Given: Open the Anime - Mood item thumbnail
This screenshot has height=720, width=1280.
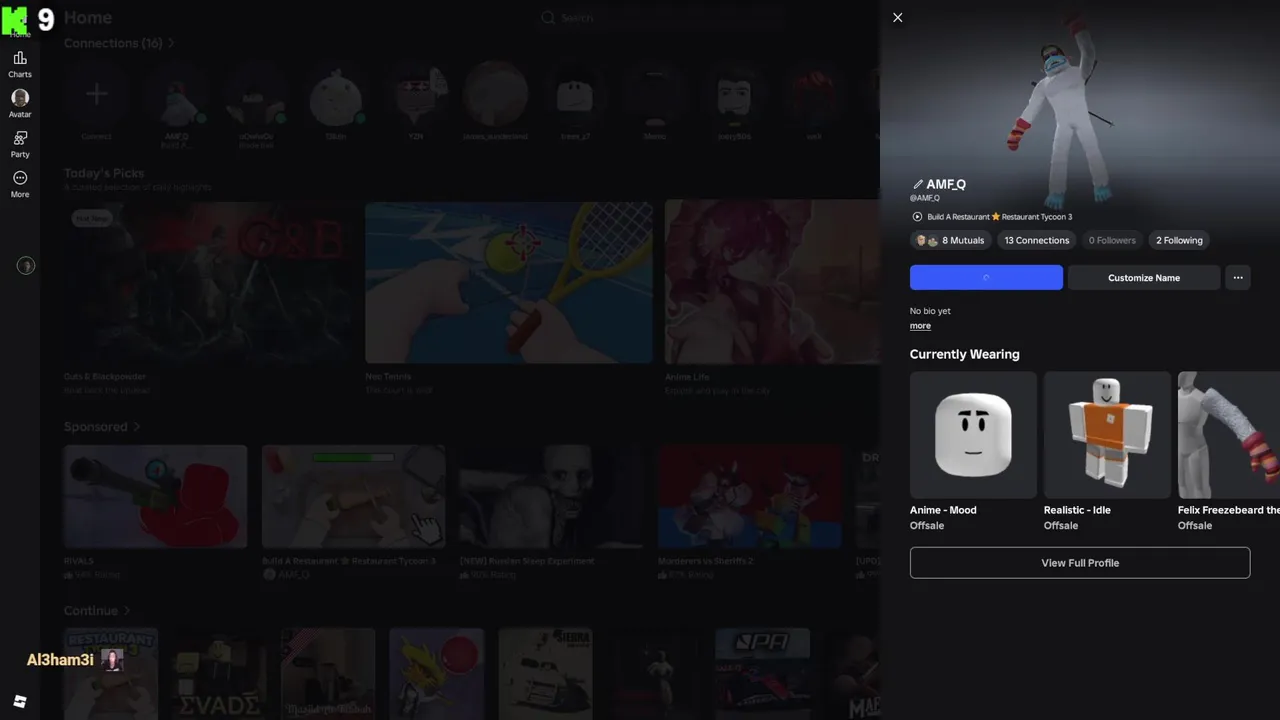Looking at the screenshot, I should [973, 435].
